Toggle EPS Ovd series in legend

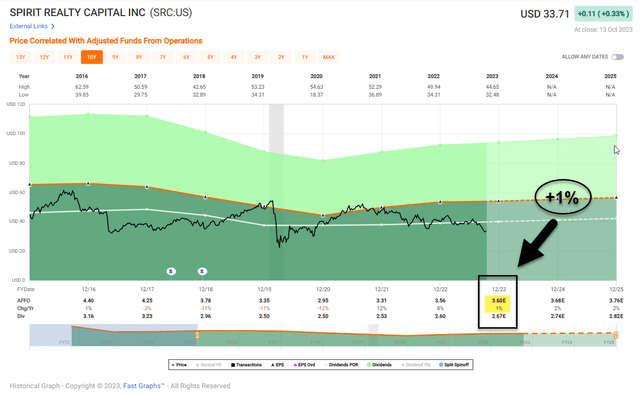[304, 364]
